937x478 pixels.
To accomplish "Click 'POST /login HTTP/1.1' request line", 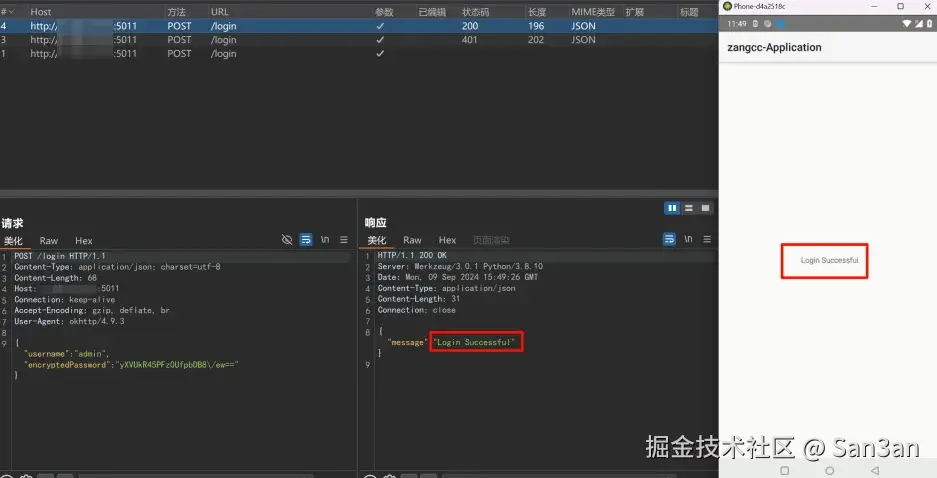I will click(60, 256).
